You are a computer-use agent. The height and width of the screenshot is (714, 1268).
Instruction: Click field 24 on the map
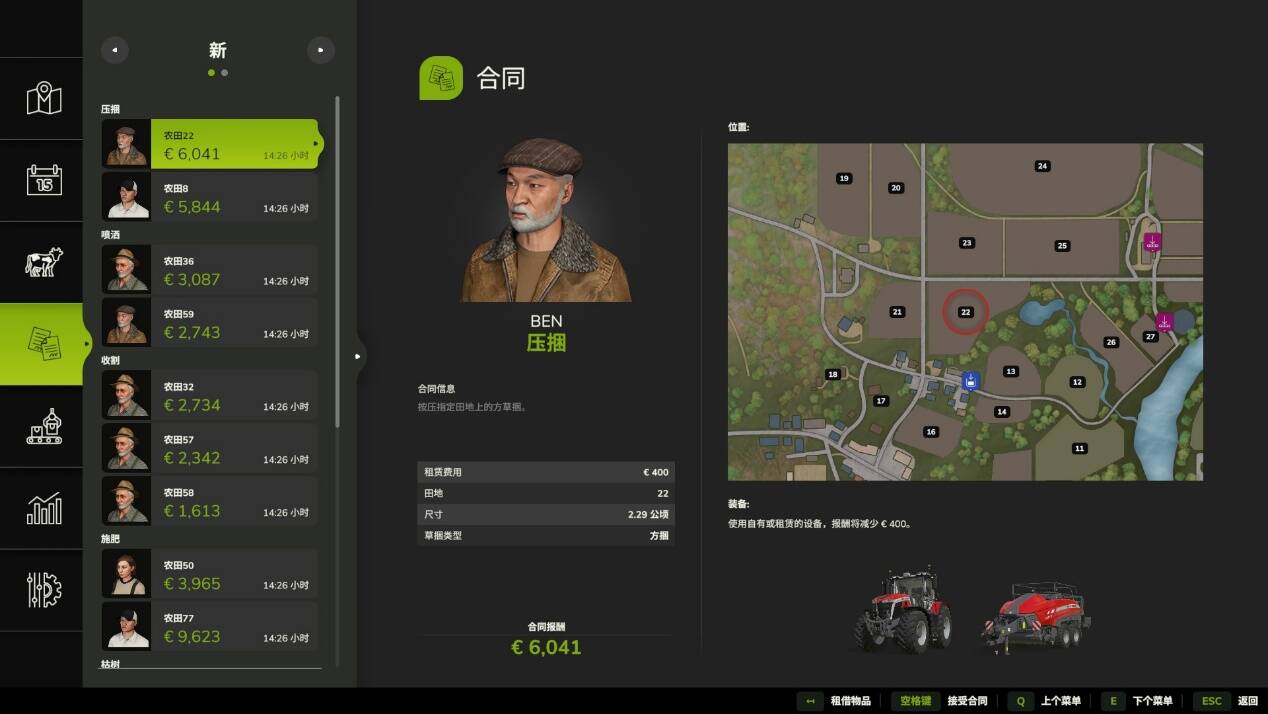coord(1042,166)
